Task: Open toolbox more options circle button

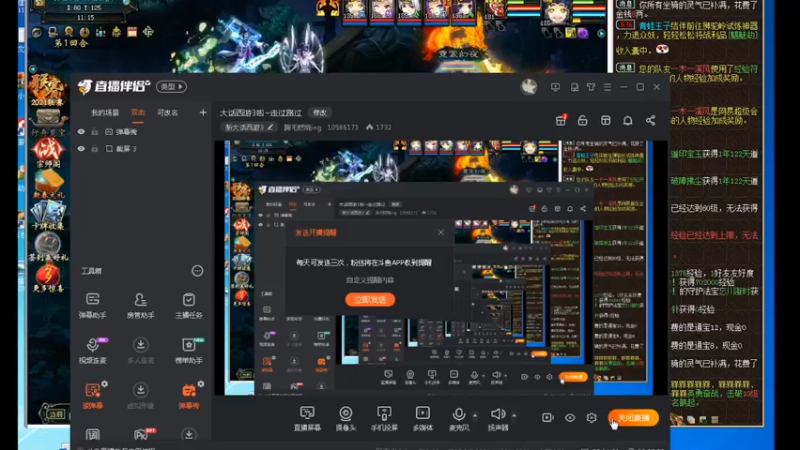Action: (197, 271)
